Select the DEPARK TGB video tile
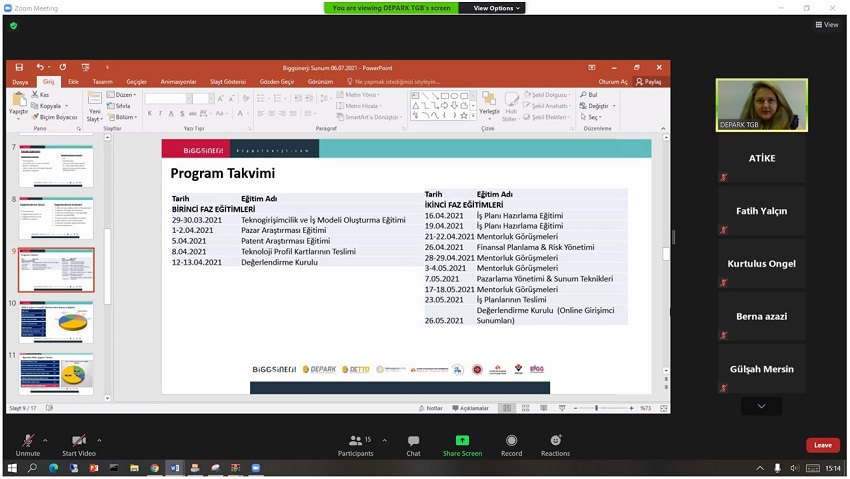850x479 pixels. [761, 105]
